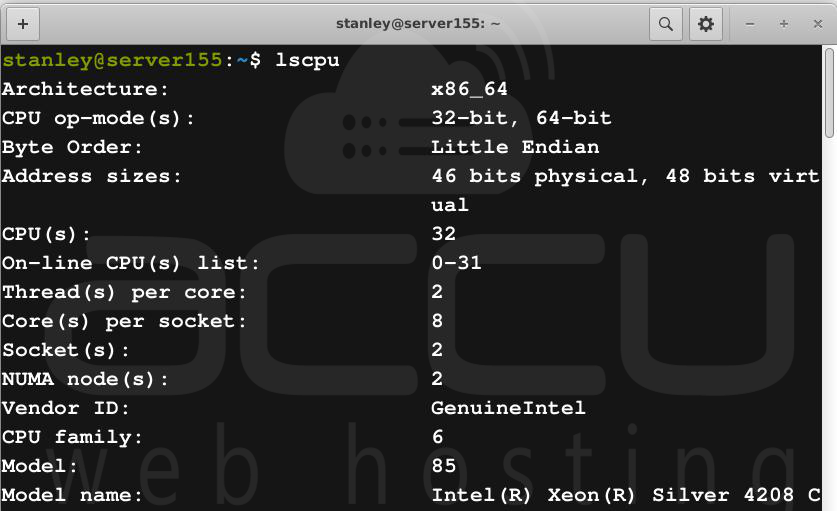Select the Thread(s) per core label

click(x=124, y=292)
